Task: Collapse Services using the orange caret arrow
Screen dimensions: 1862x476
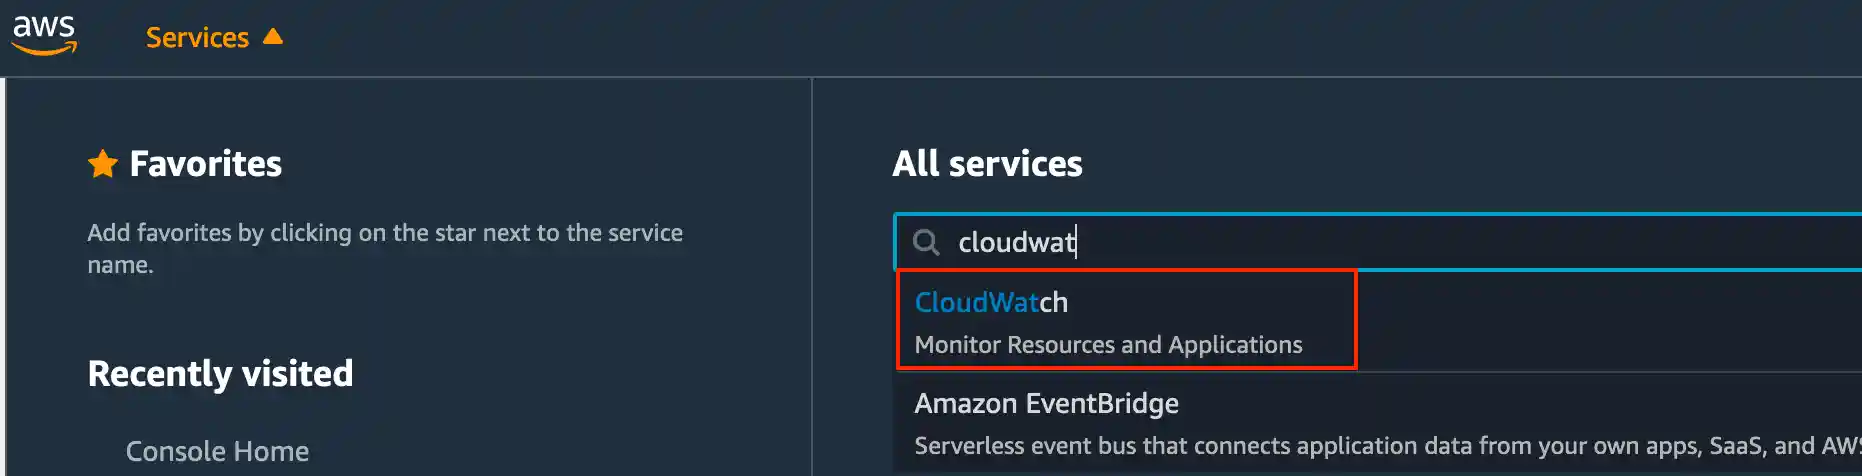Action: (x=273, y=37)
